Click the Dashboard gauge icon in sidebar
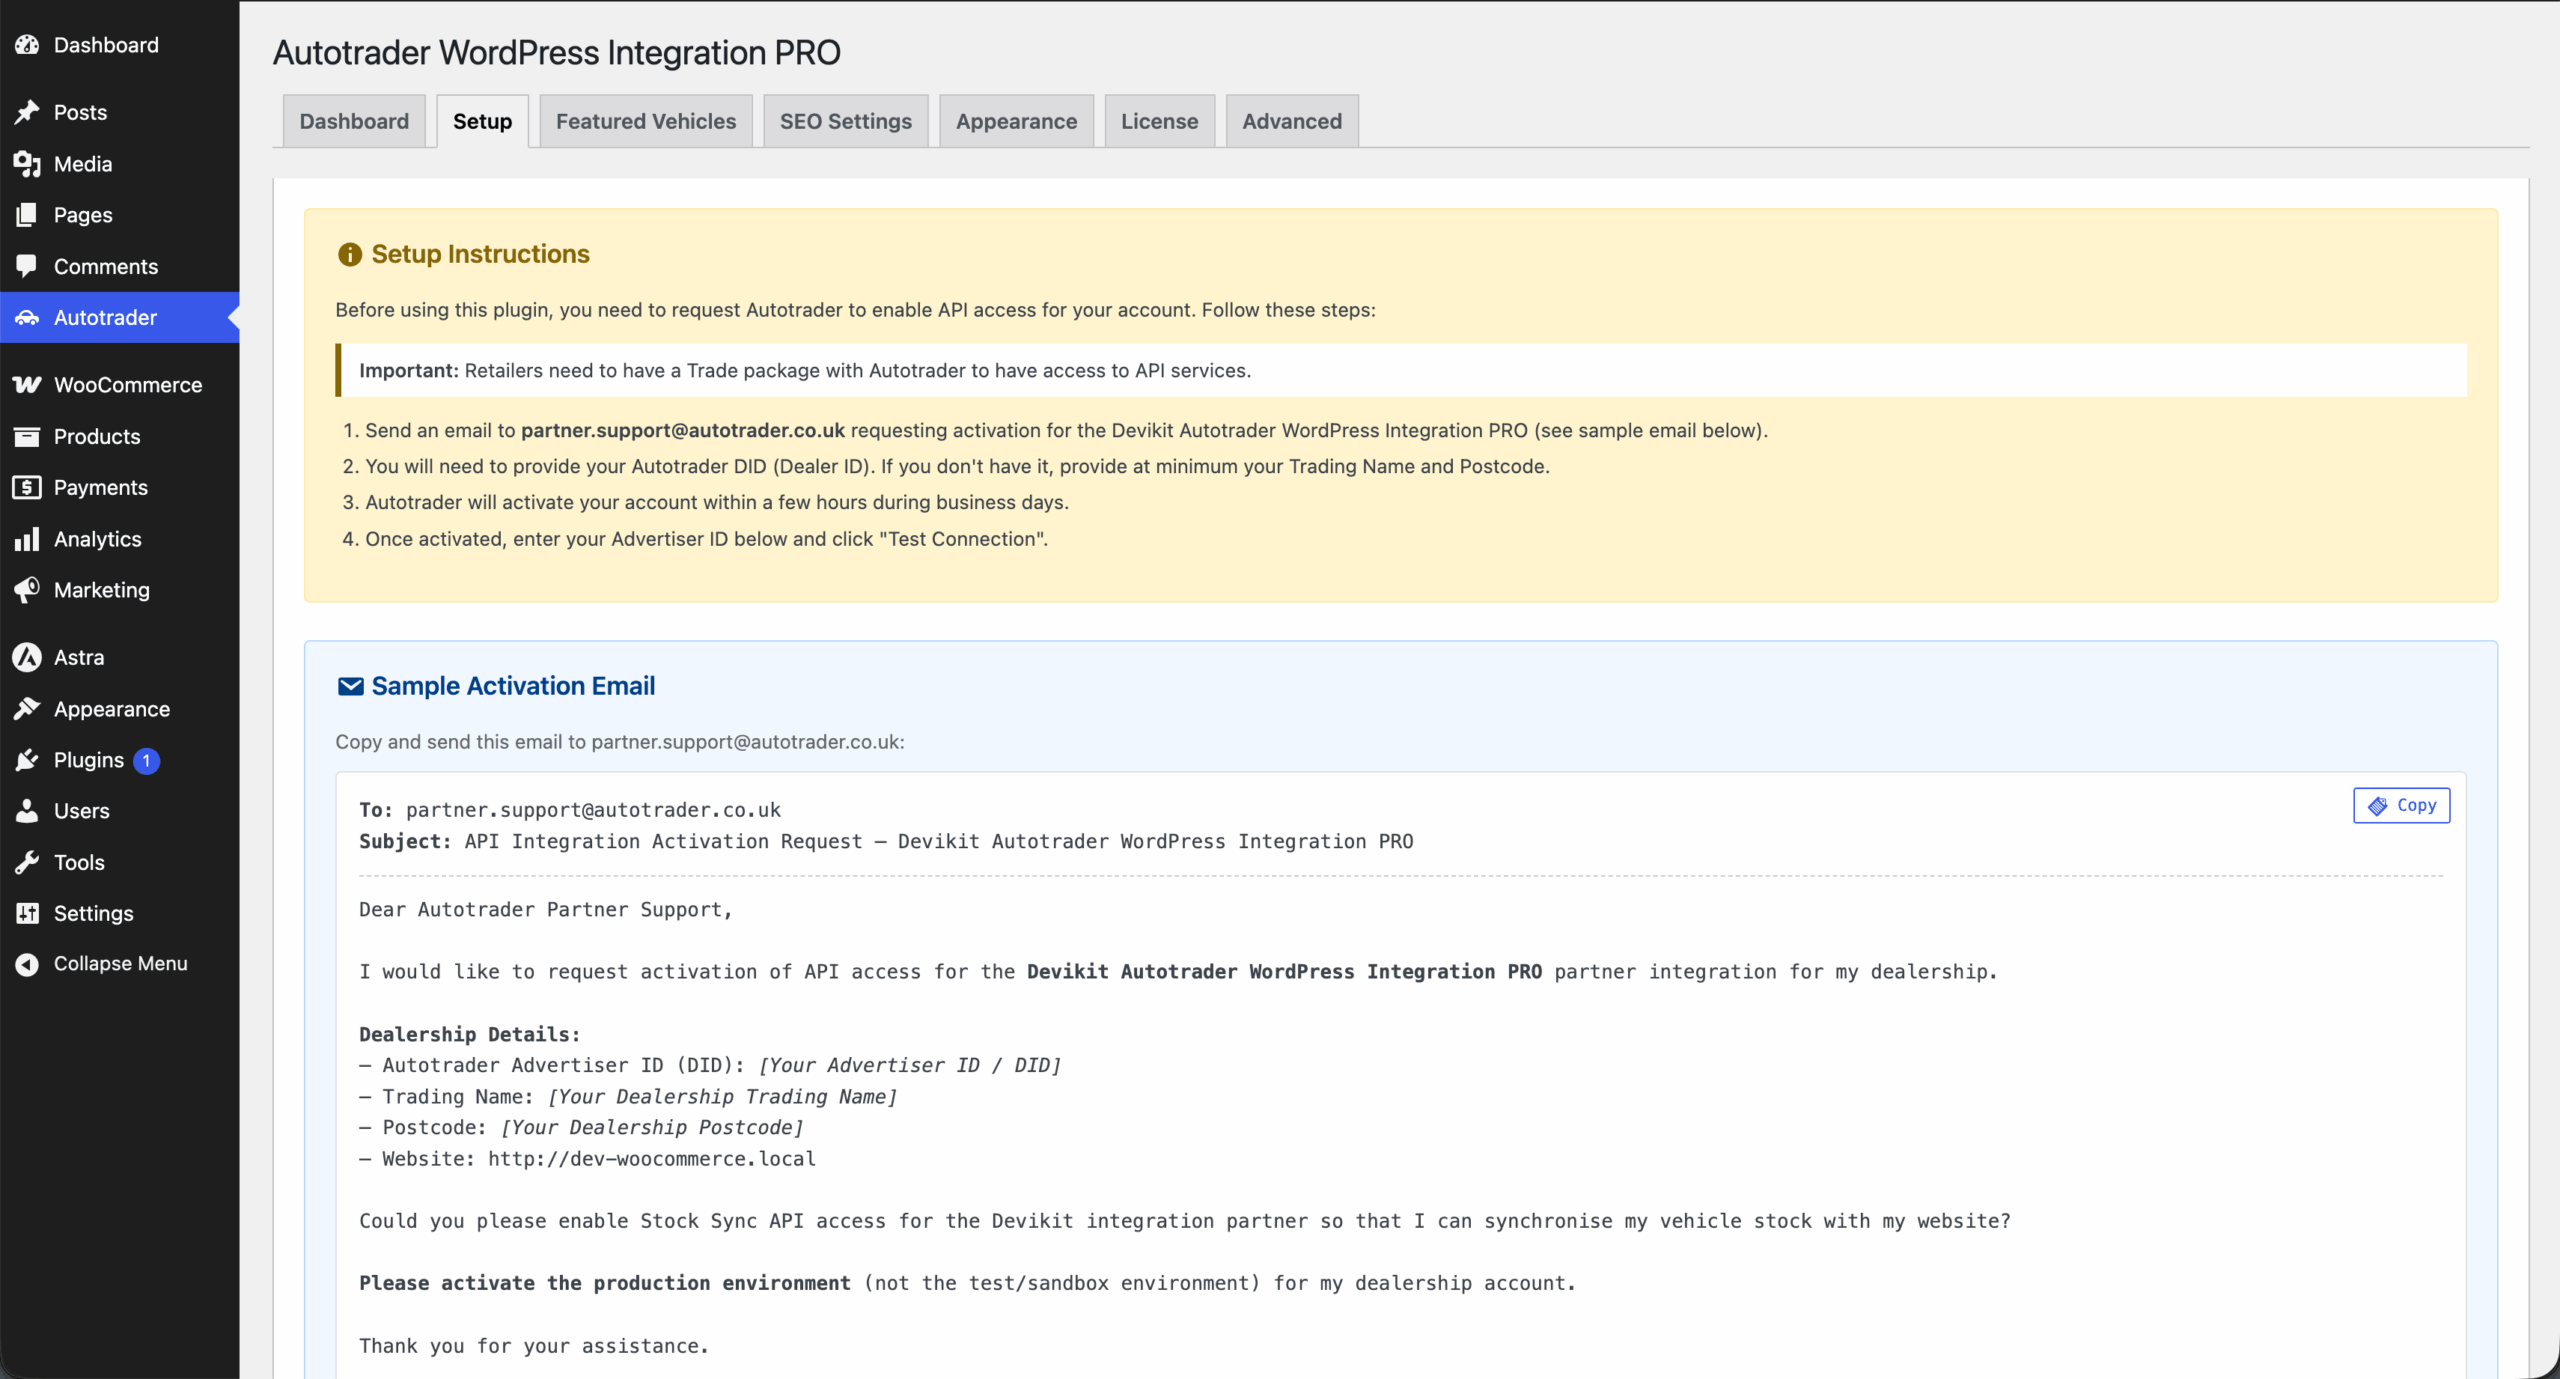Image resolution: width=2560 pixels, height=1379 pixels. (27, 45)
